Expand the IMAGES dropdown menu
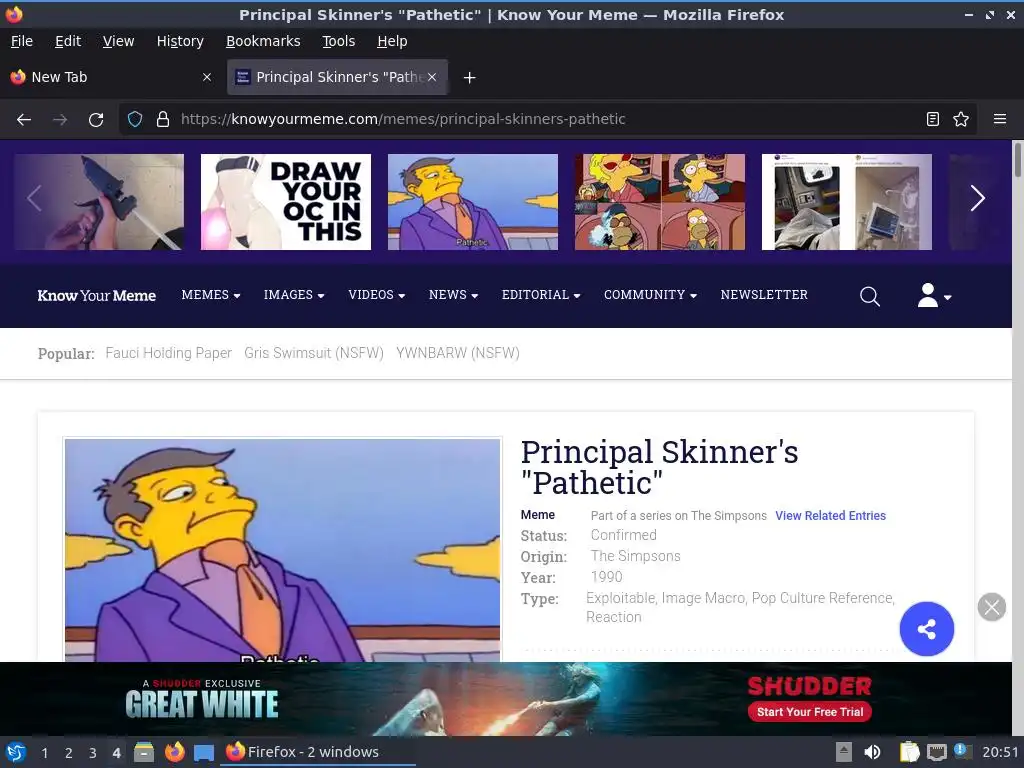 [294, 295]
